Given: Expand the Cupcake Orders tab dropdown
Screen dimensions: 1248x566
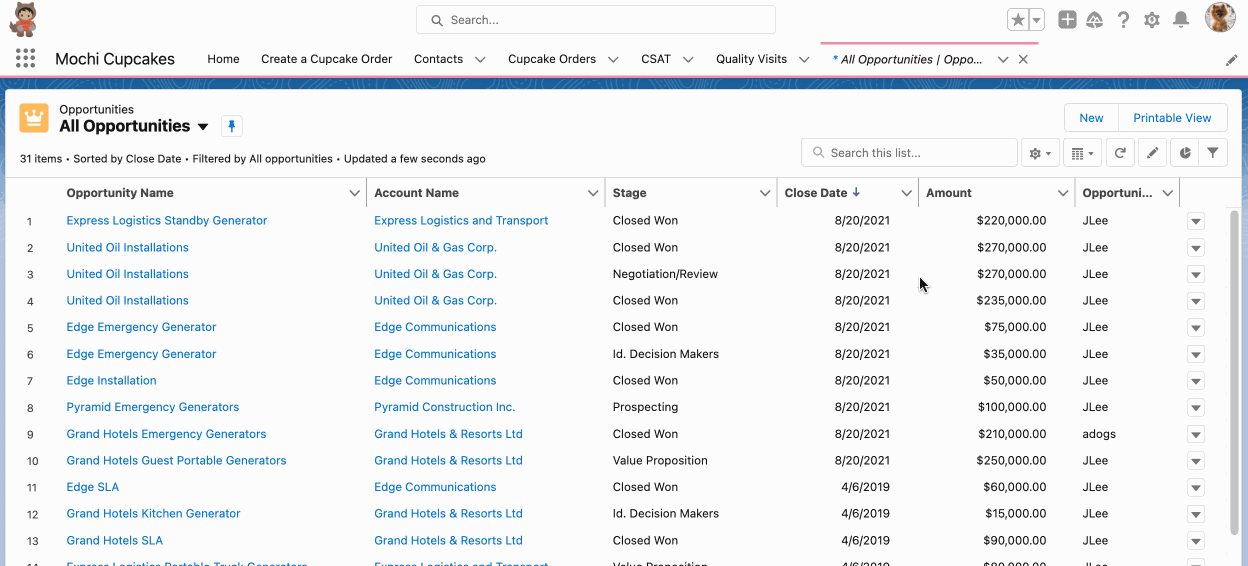Looking at the screenshot, I should [613, 60].
